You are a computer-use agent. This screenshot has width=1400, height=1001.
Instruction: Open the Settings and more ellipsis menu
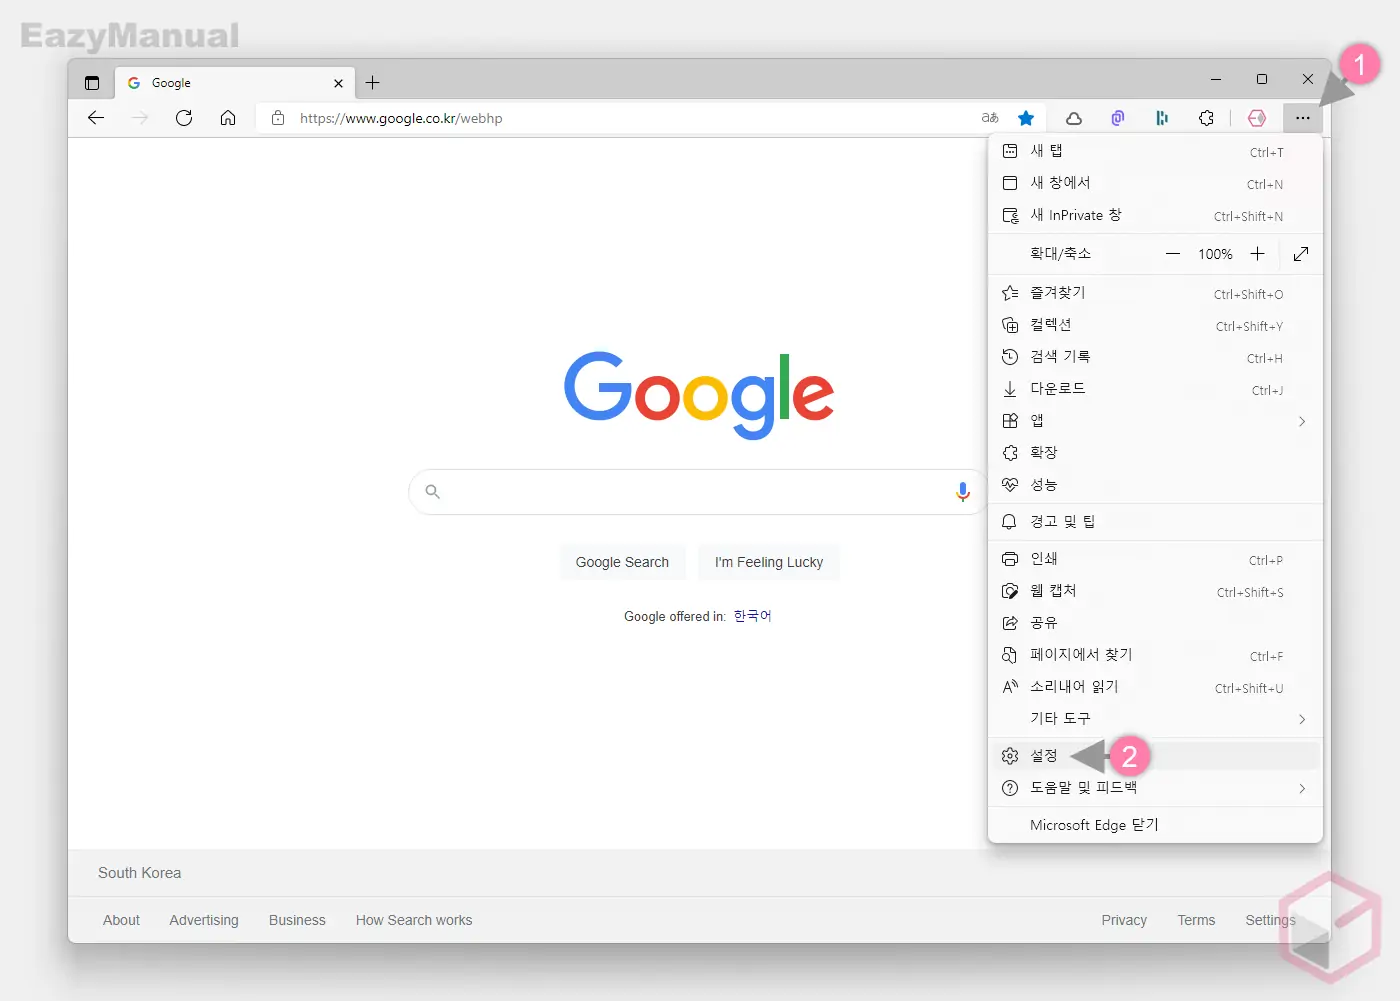click(1302, 118)
